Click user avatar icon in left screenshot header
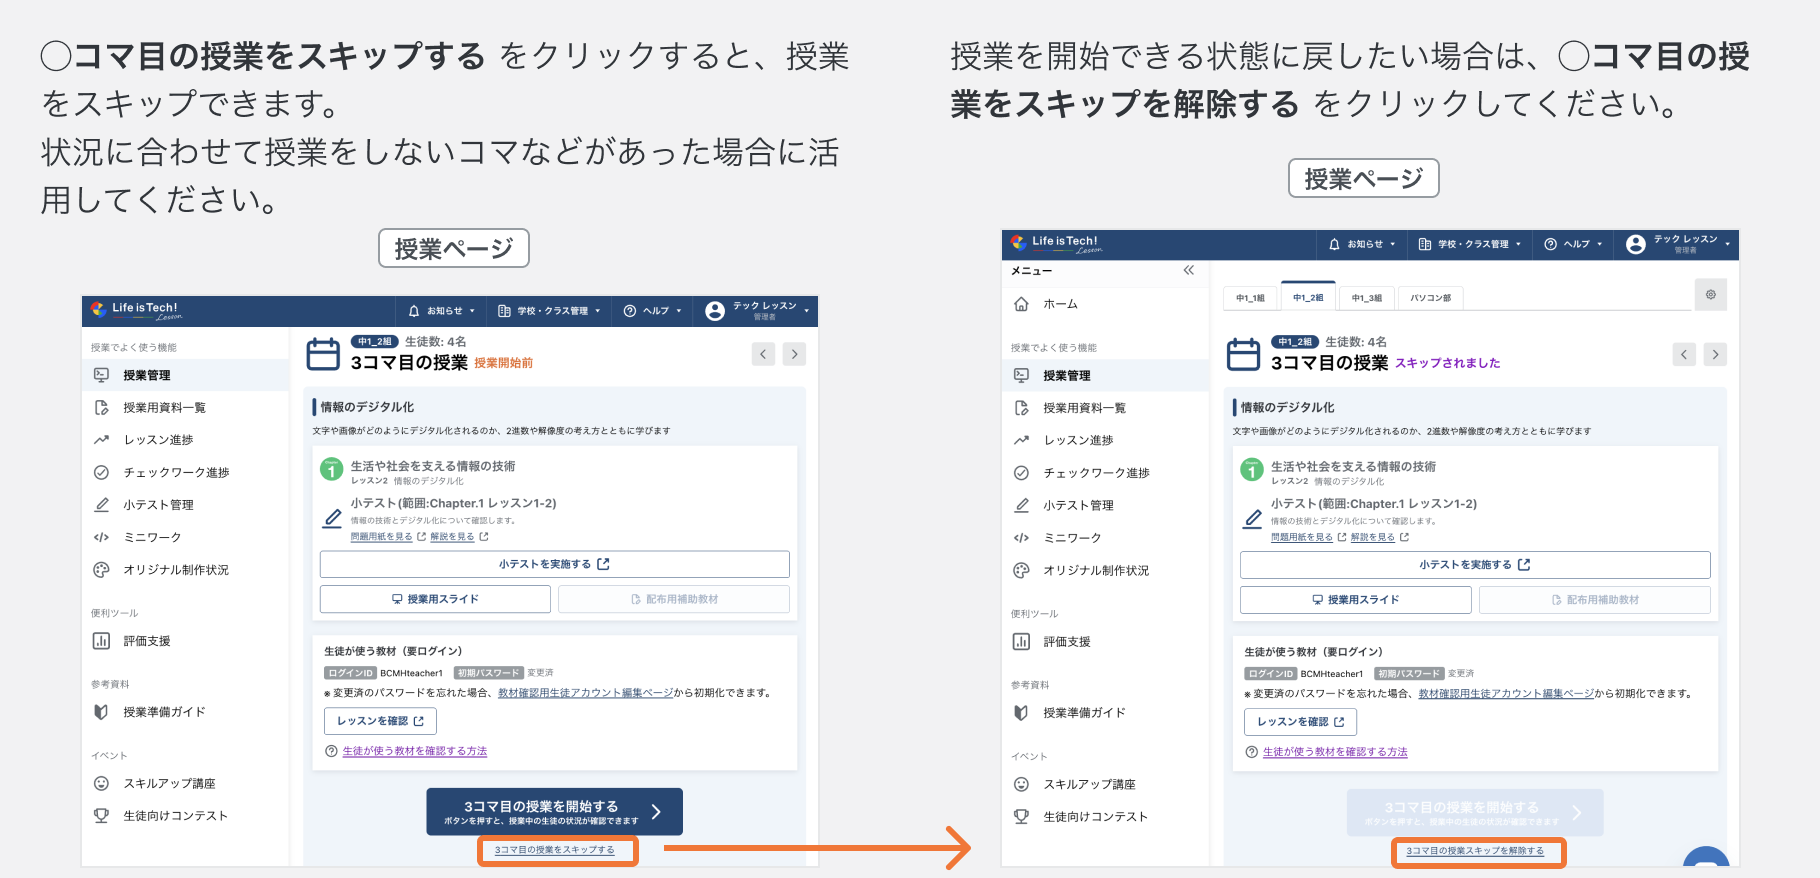This screenshot has width=1820, height=878. pyautogui.click(x=715, y=311)
